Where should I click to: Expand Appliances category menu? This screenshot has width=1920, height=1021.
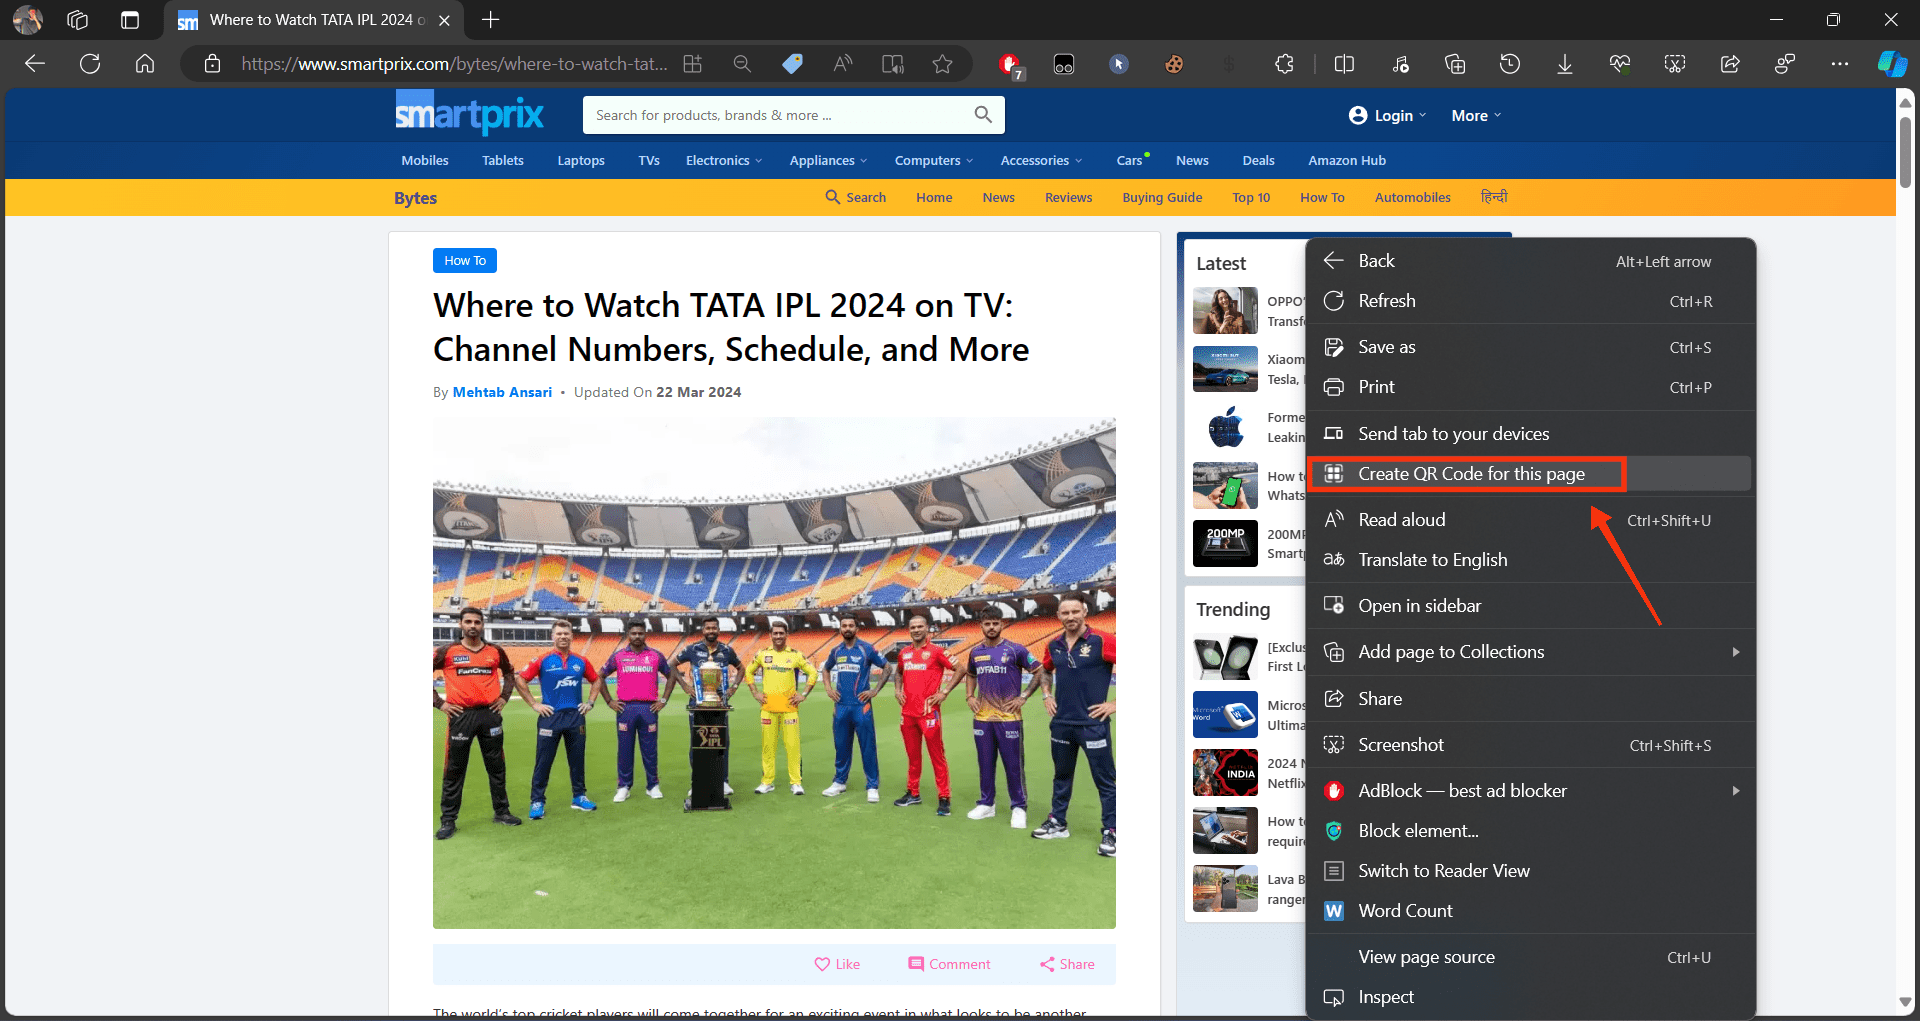click(828, 160)
